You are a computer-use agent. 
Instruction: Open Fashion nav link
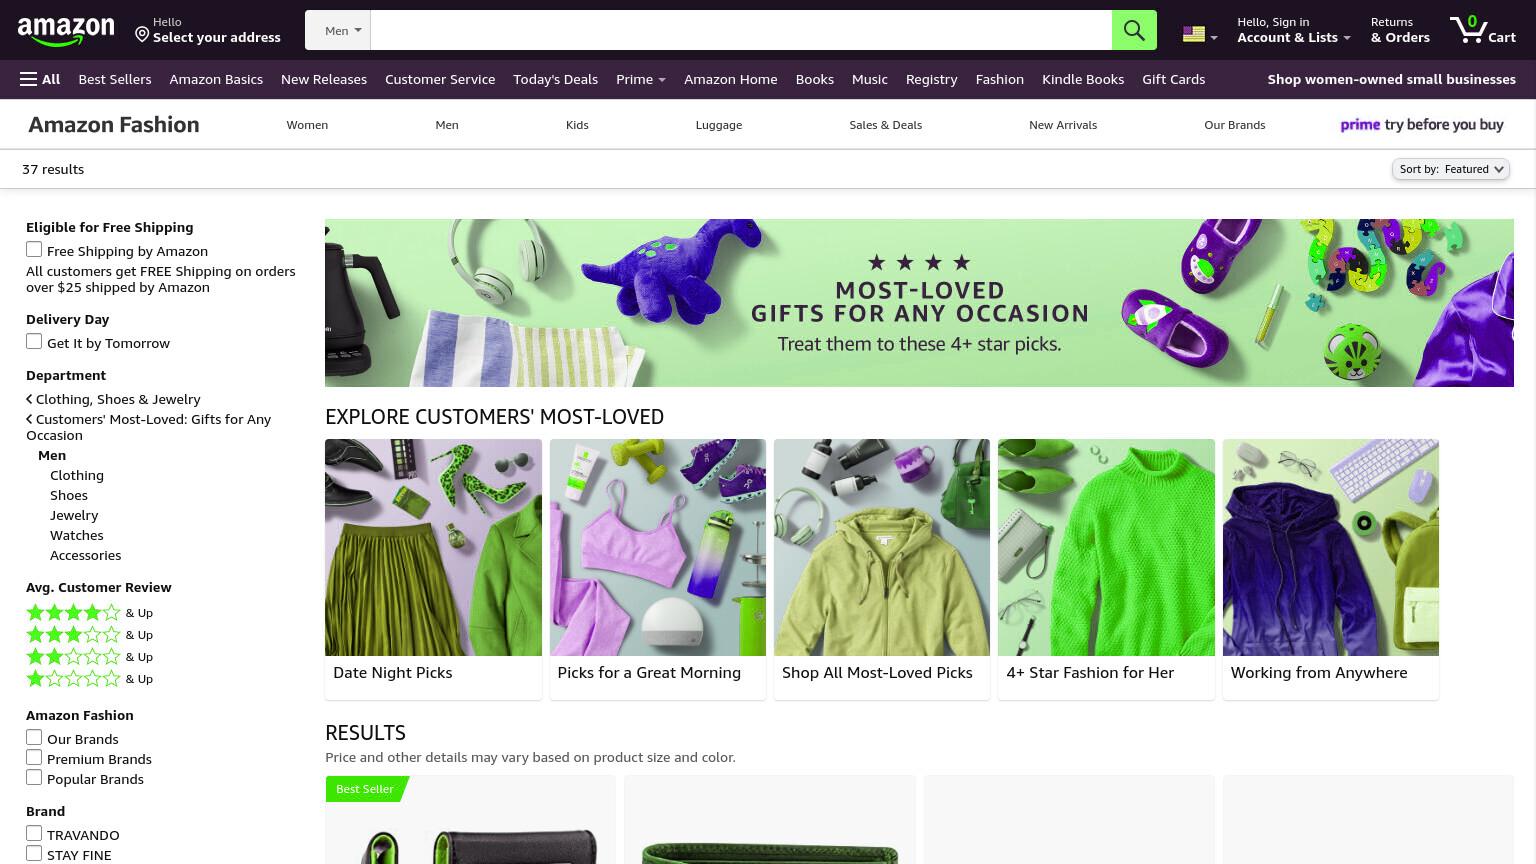pos(1000,79)
